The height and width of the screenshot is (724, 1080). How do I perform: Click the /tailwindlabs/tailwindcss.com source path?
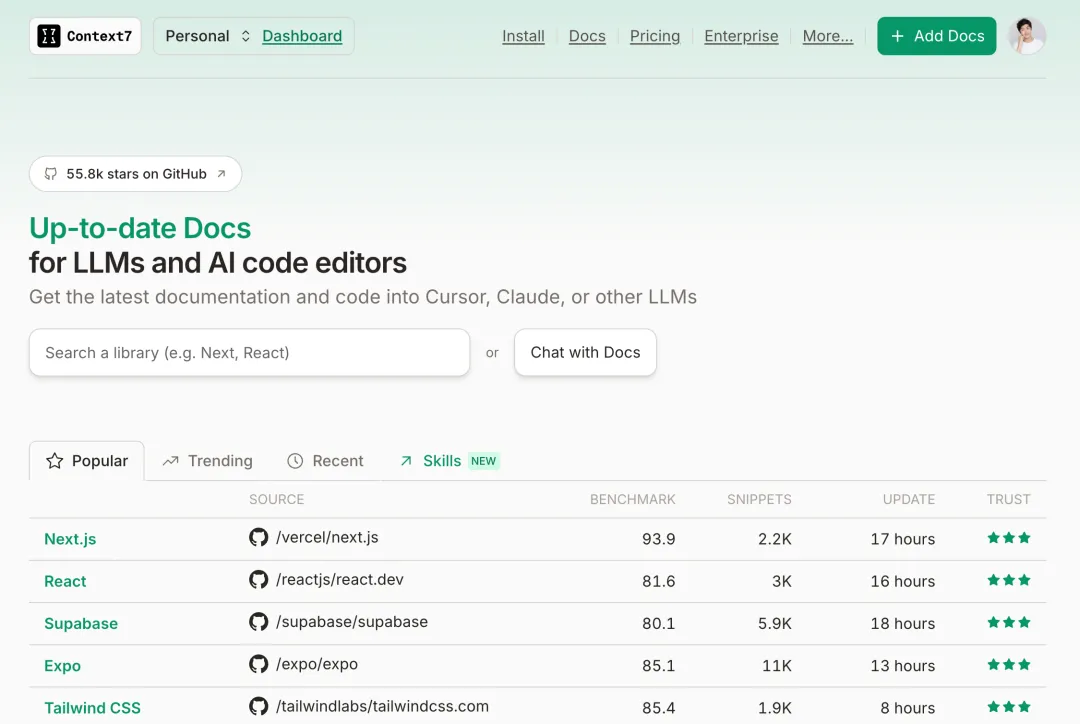pyautogui.click(x=382, y=706)
